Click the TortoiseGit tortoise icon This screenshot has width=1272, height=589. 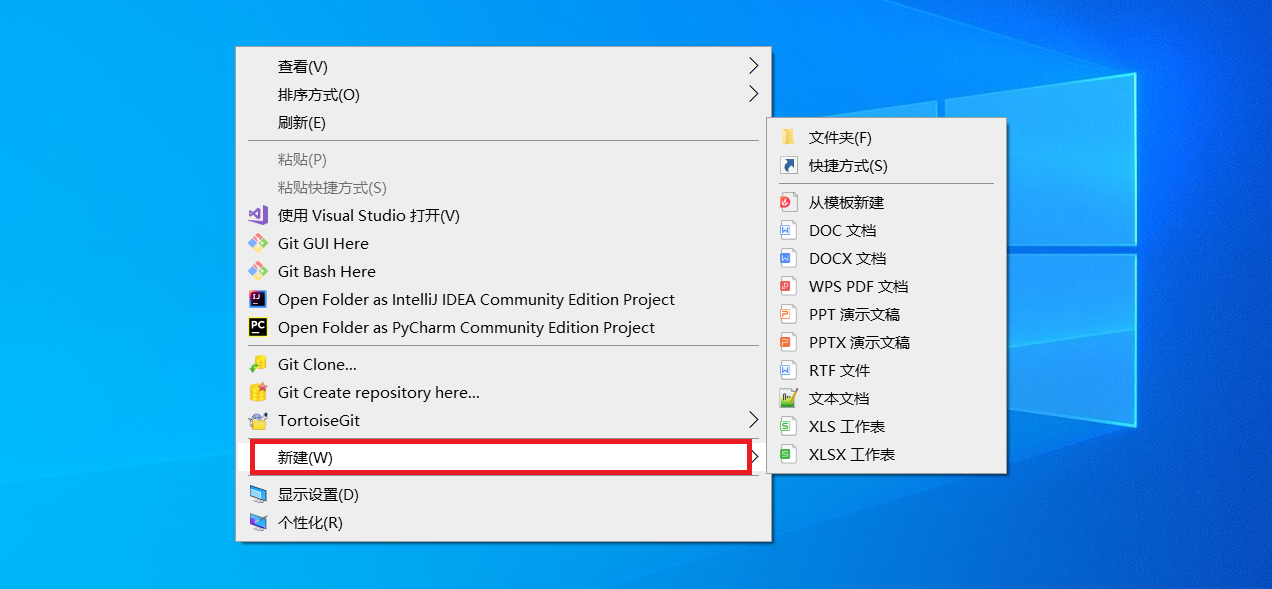click(x=258, y=420)
